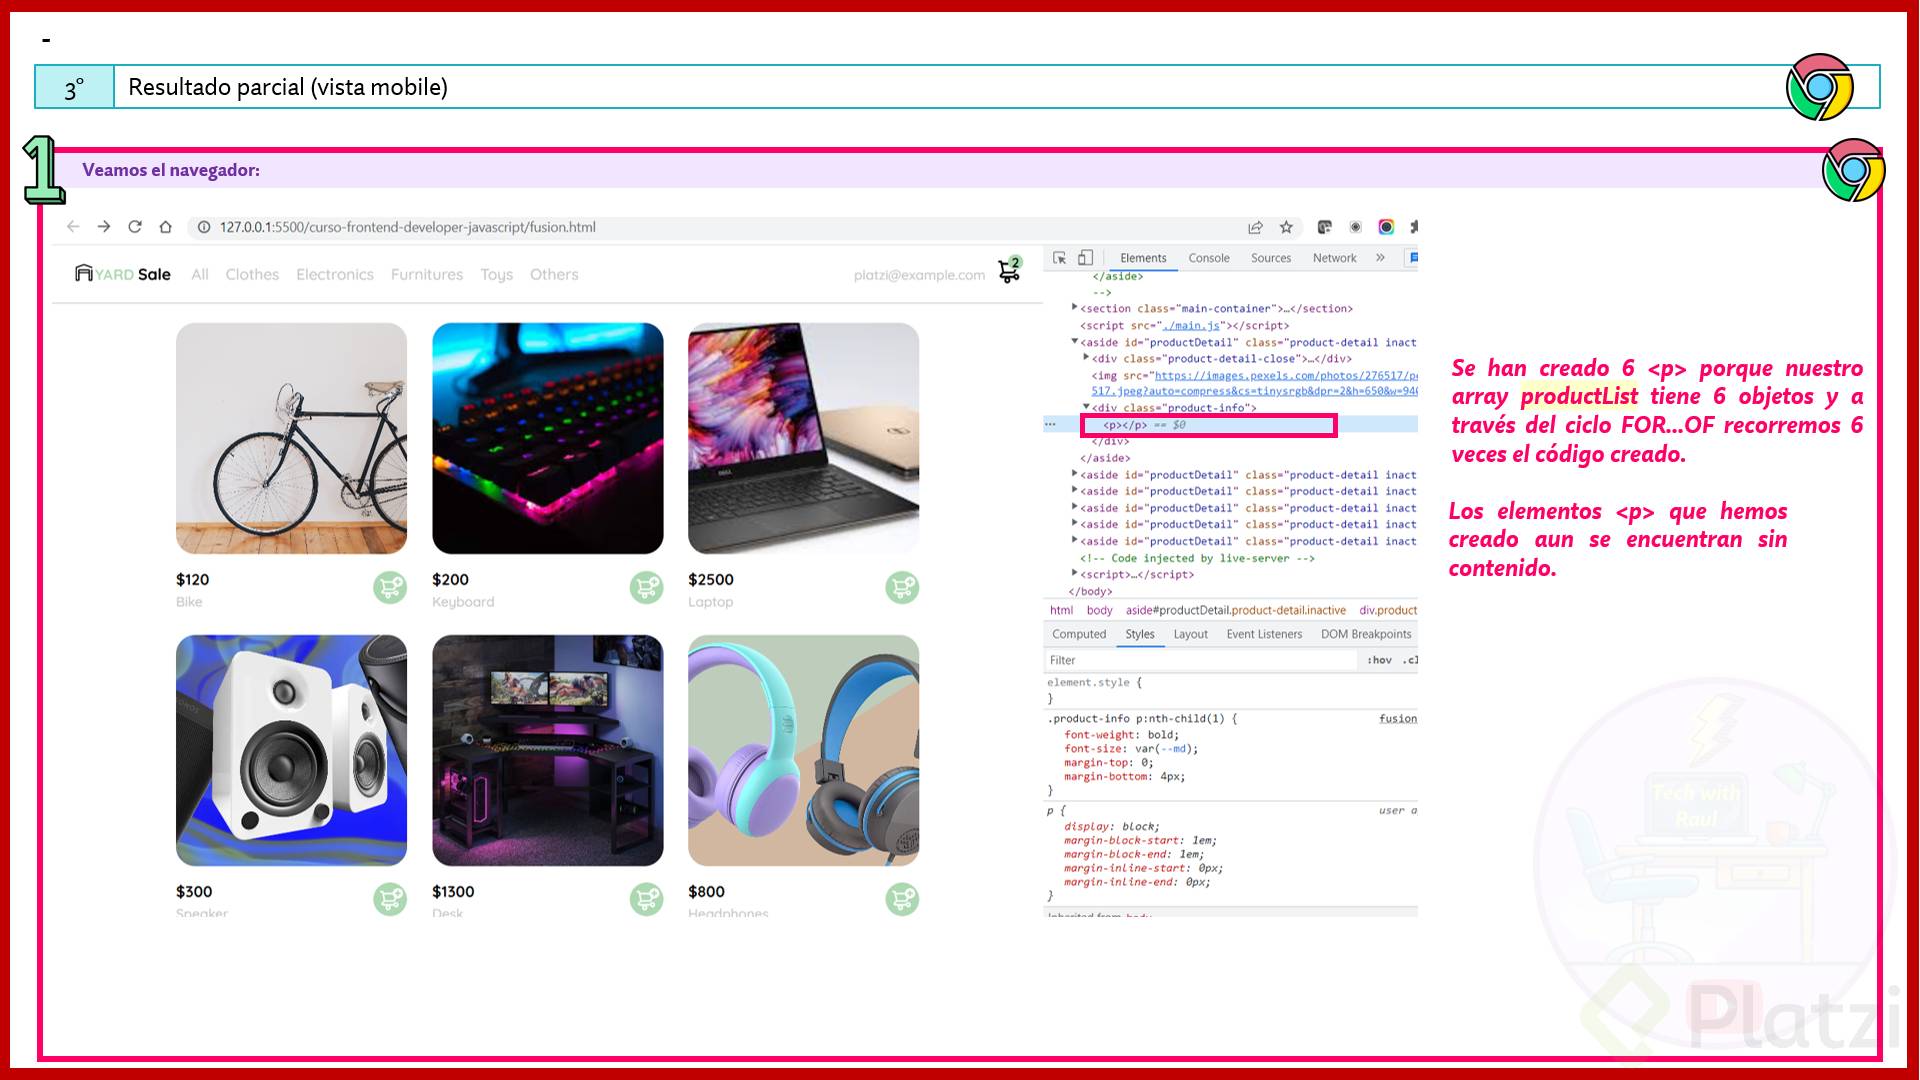Open the Layout pane tab
Screen dimensions: 1920x1080
pos(1190,634)
